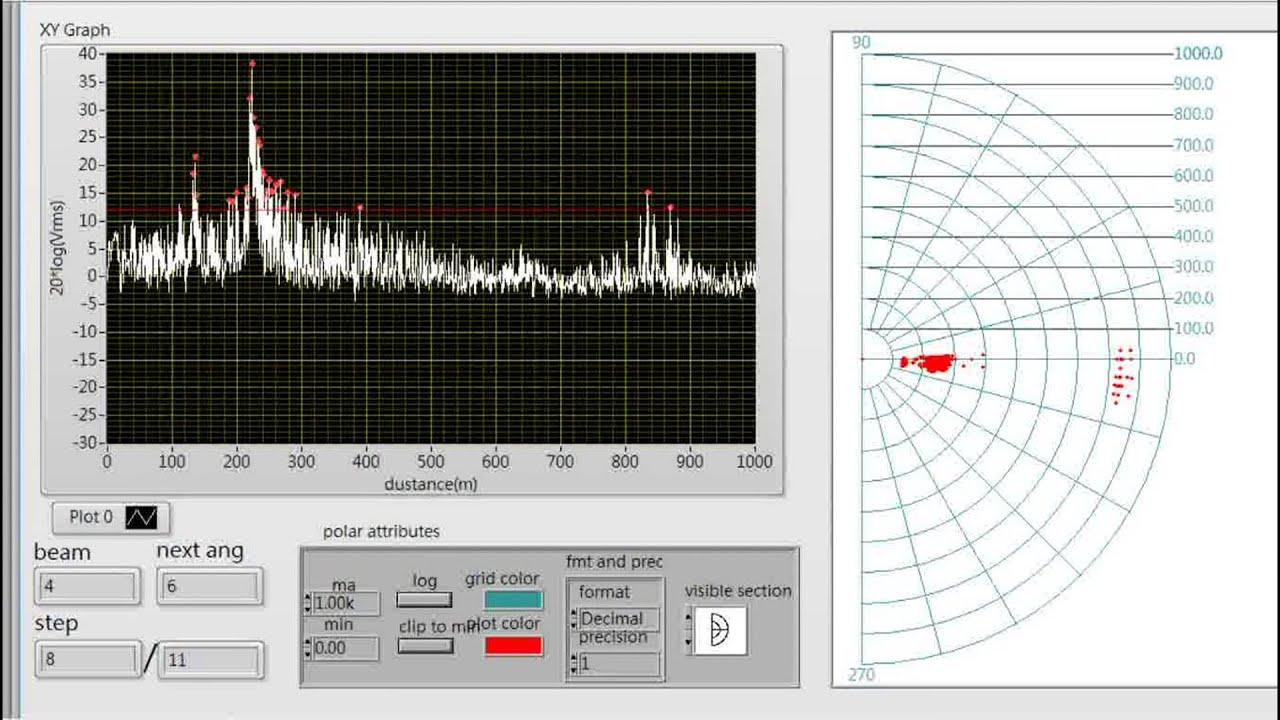Click the visible section label
The height and width of the screenshot is (720, 1280).
point(738,591)
